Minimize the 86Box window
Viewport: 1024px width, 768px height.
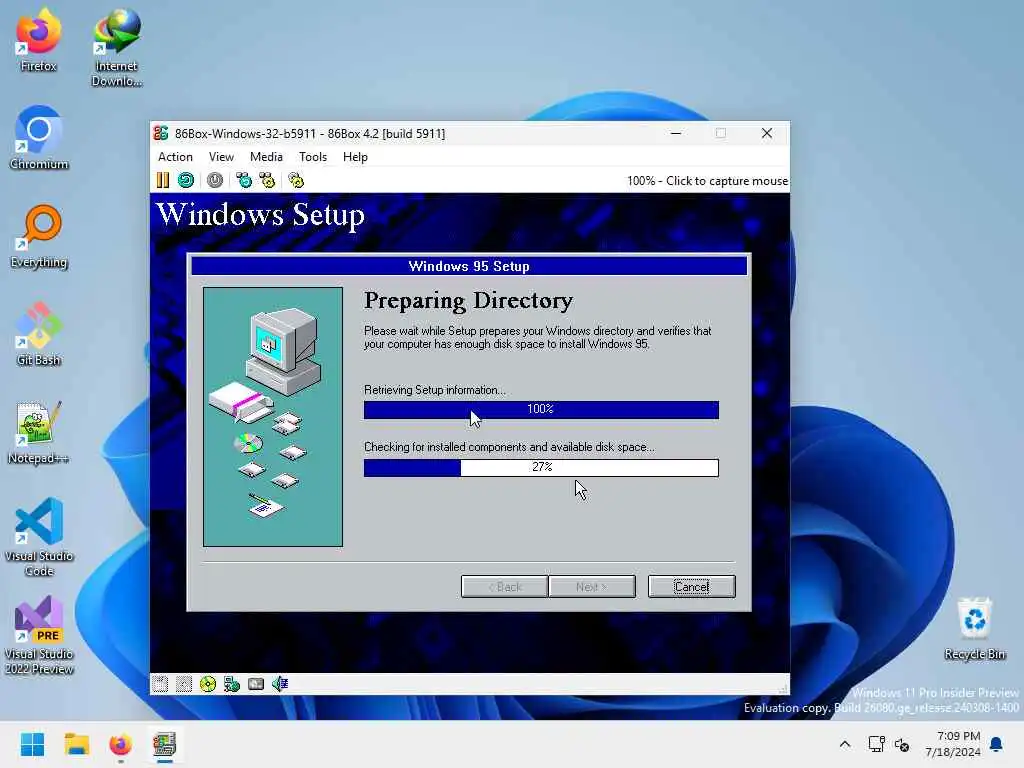tap(676, 133)
